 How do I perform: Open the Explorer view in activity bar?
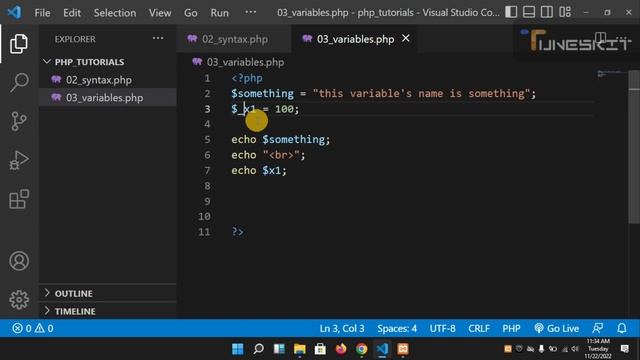coord(19,43)
